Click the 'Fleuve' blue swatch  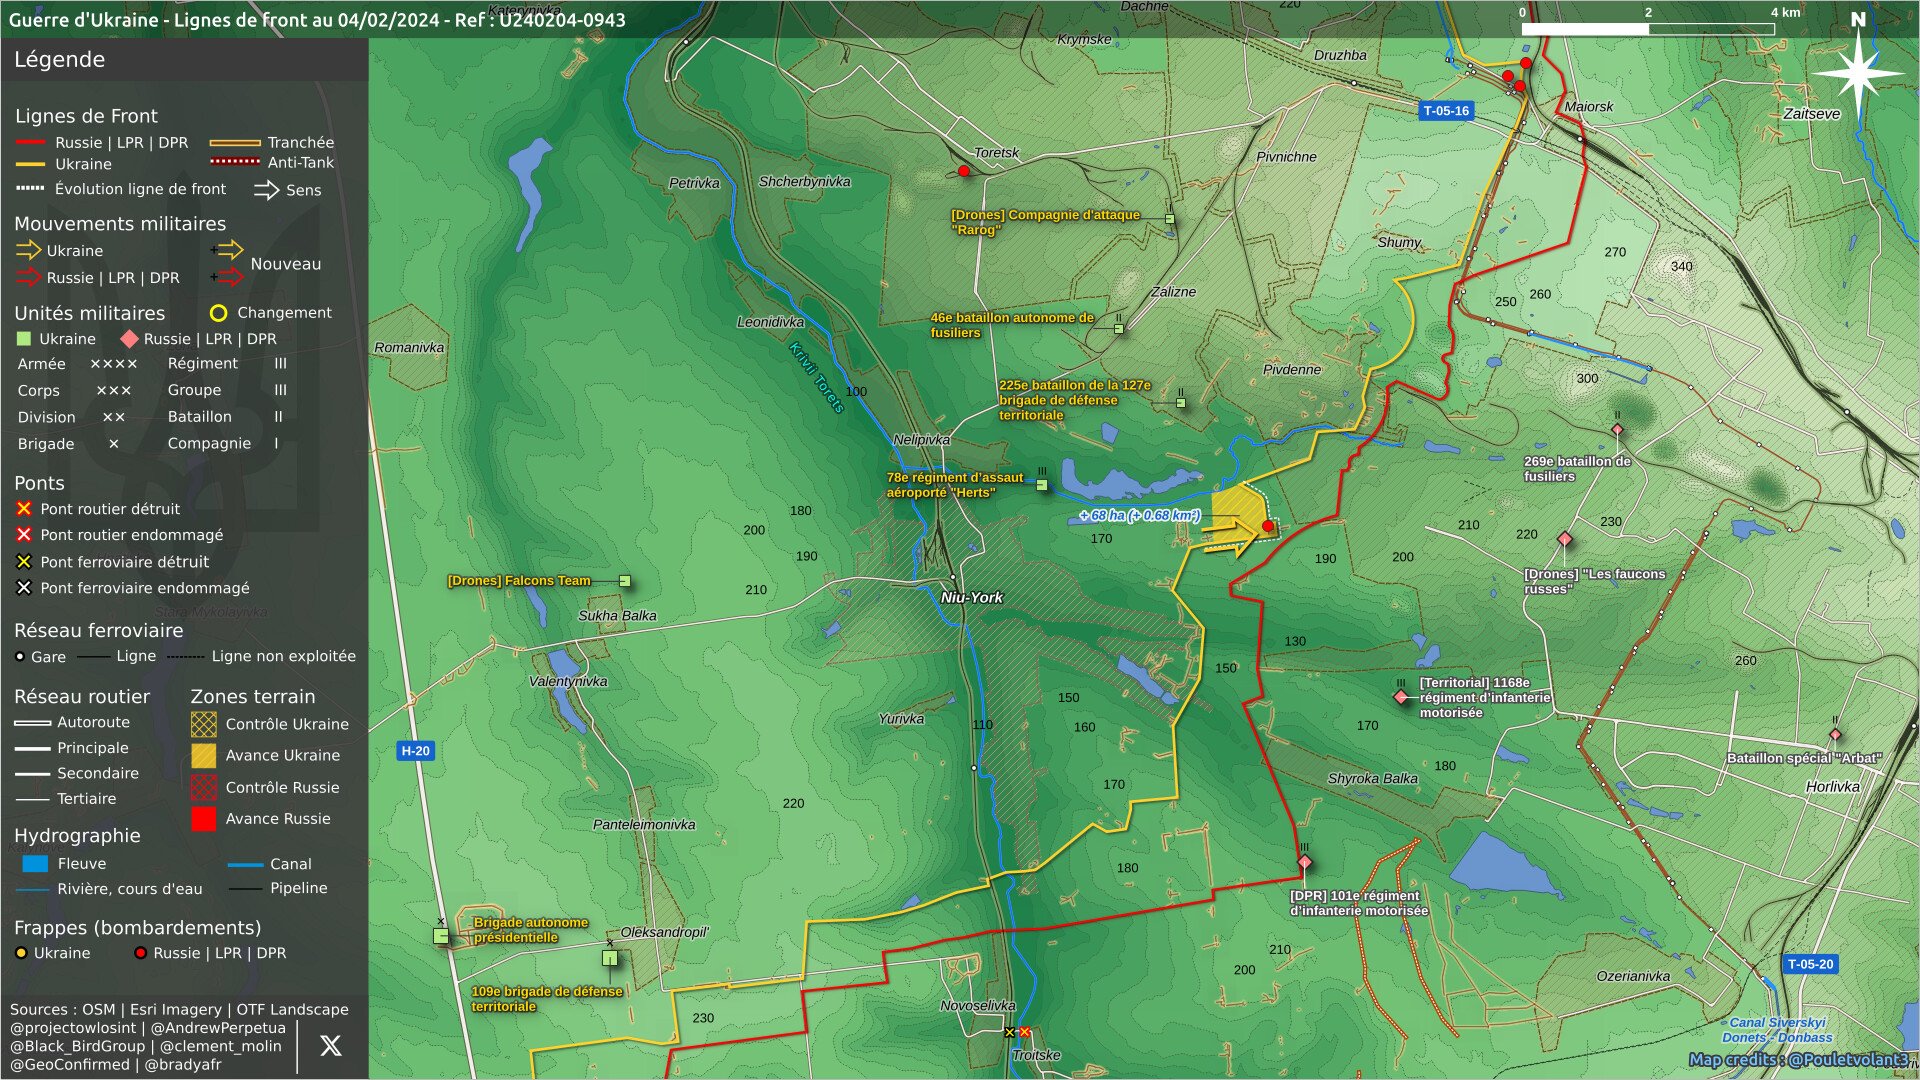(35, 864)
